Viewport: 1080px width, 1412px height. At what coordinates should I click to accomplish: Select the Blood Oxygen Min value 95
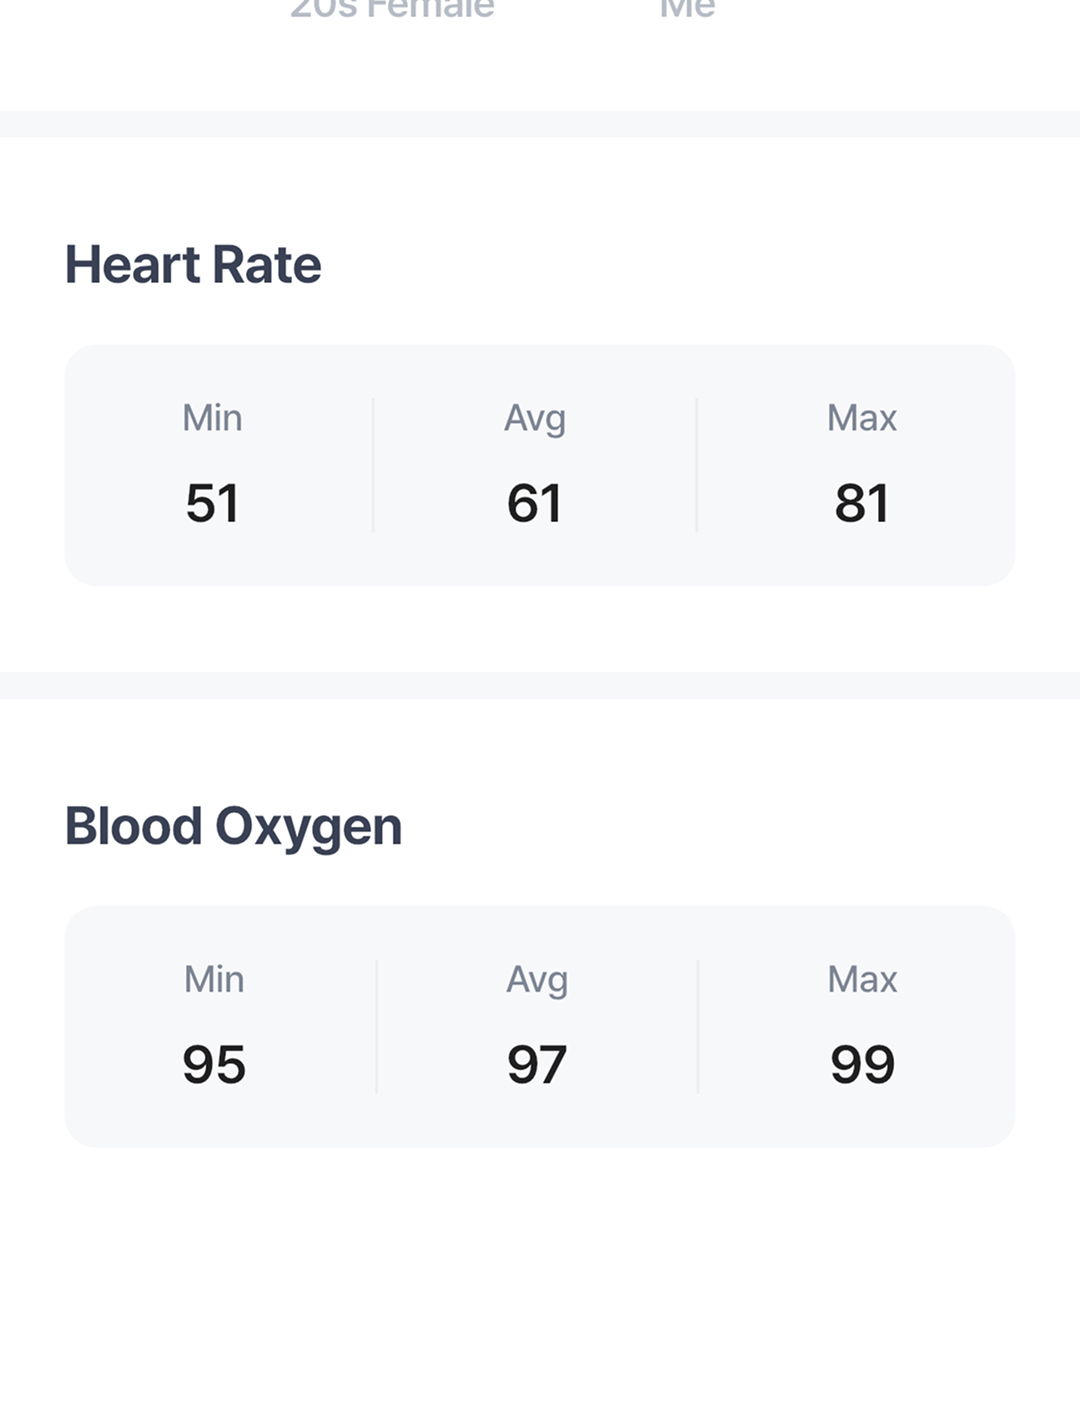214,1064
